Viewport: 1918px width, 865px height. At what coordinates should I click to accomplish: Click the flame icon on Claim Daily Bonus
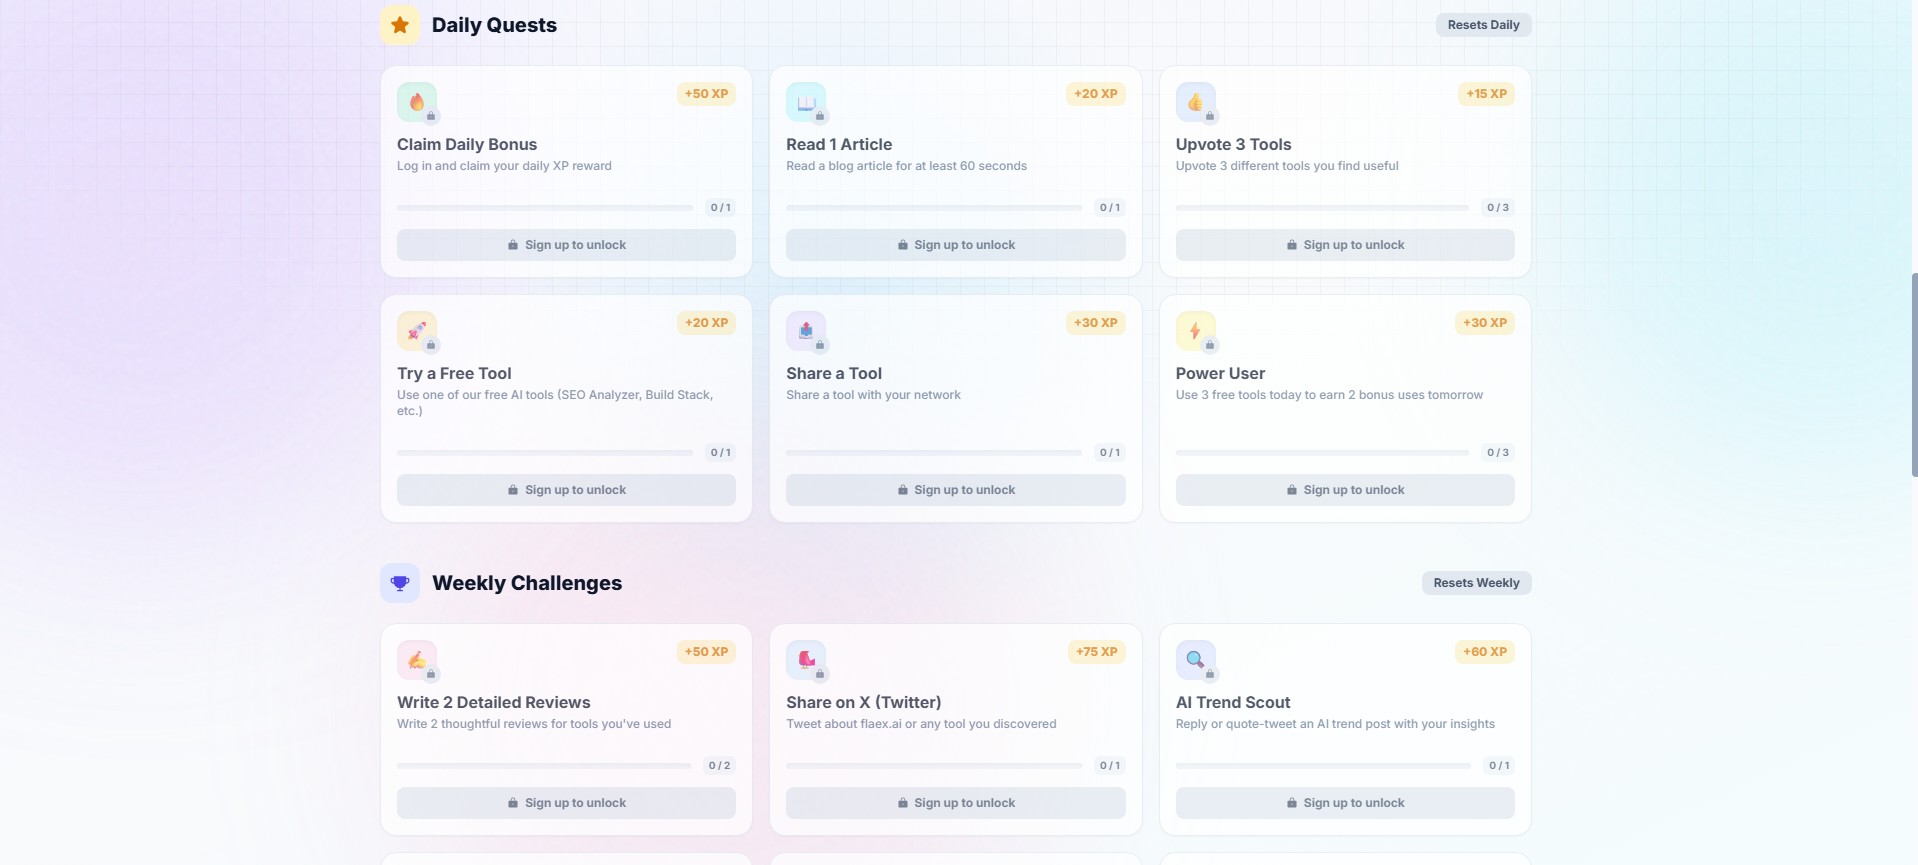(x=416, y=101)
